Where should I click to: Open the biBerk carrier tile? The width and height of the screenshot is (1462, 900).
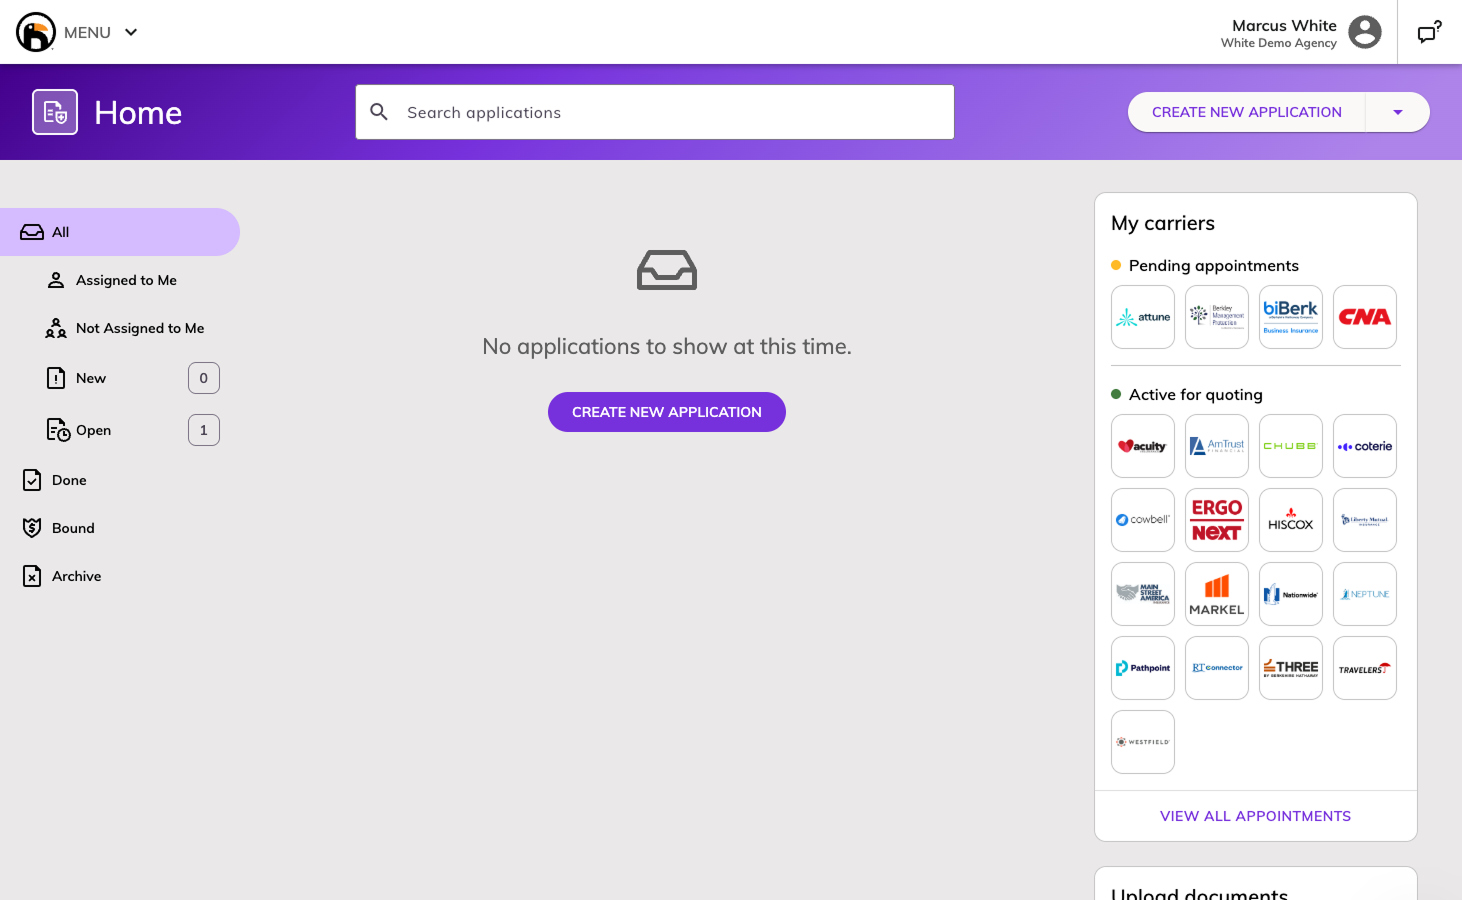(1291, 317)
